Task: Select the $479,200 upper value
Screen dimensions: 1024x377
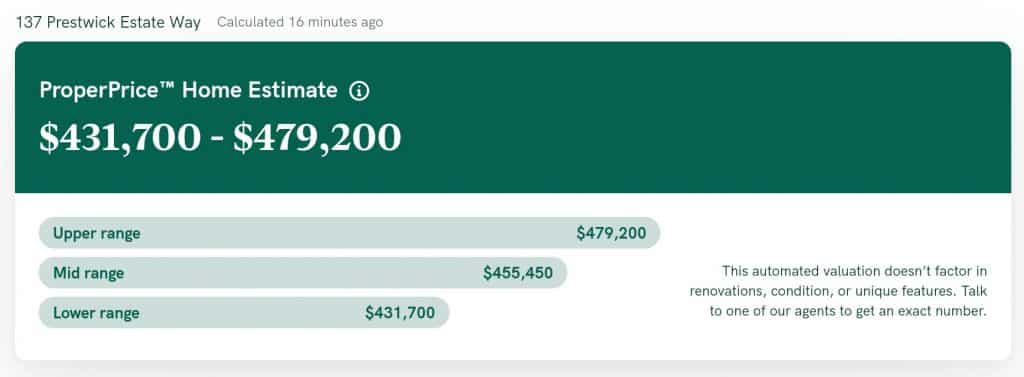Action: [x=611, y=233]
